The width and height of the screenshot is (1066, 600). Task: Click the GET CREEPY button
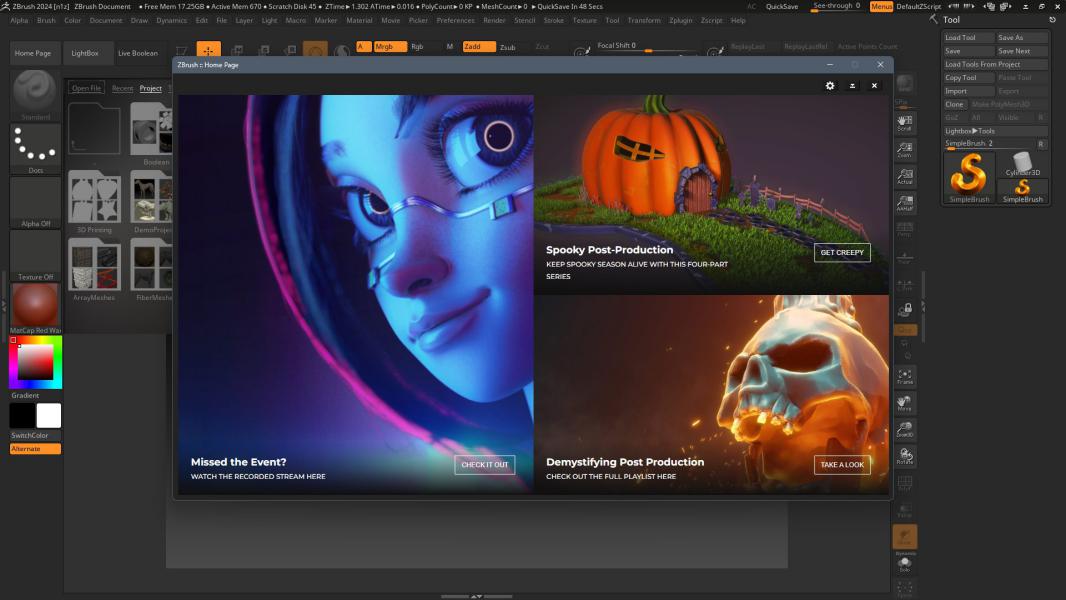pos(842,252)
